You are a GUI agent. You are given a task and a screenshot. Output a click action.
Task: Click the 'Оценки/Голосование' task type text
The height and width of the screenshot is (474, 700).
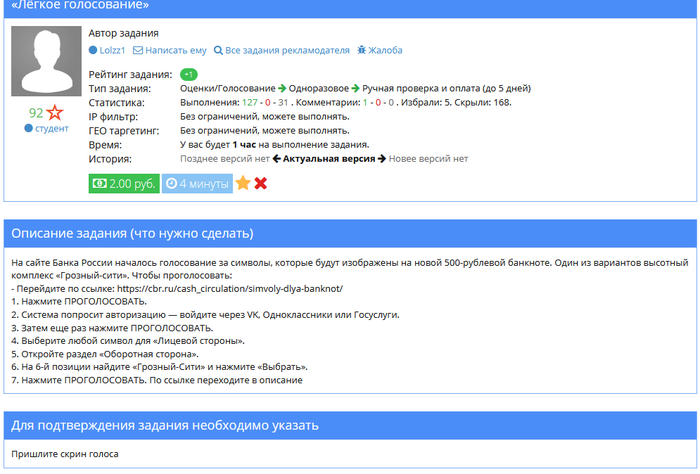pyautogui.click(x=228, y=88)
